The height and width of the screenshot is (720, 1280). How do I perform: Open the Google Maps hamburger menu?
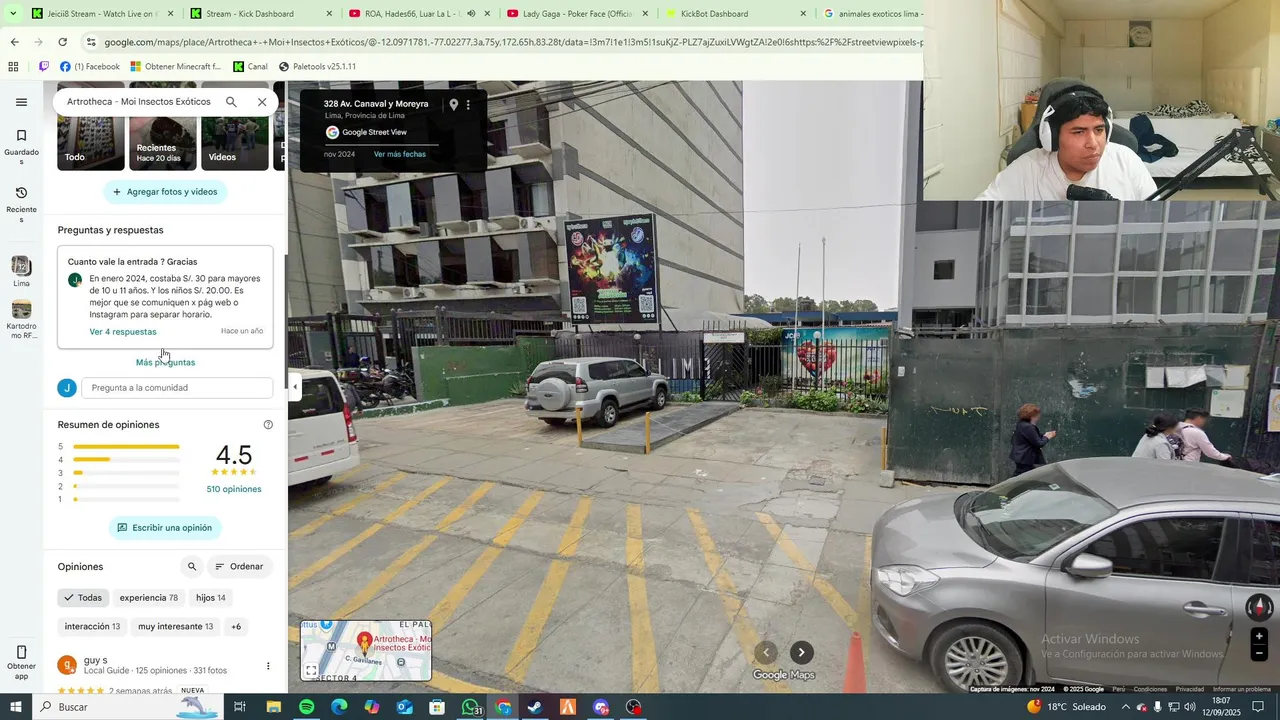(x=21, y=102)
